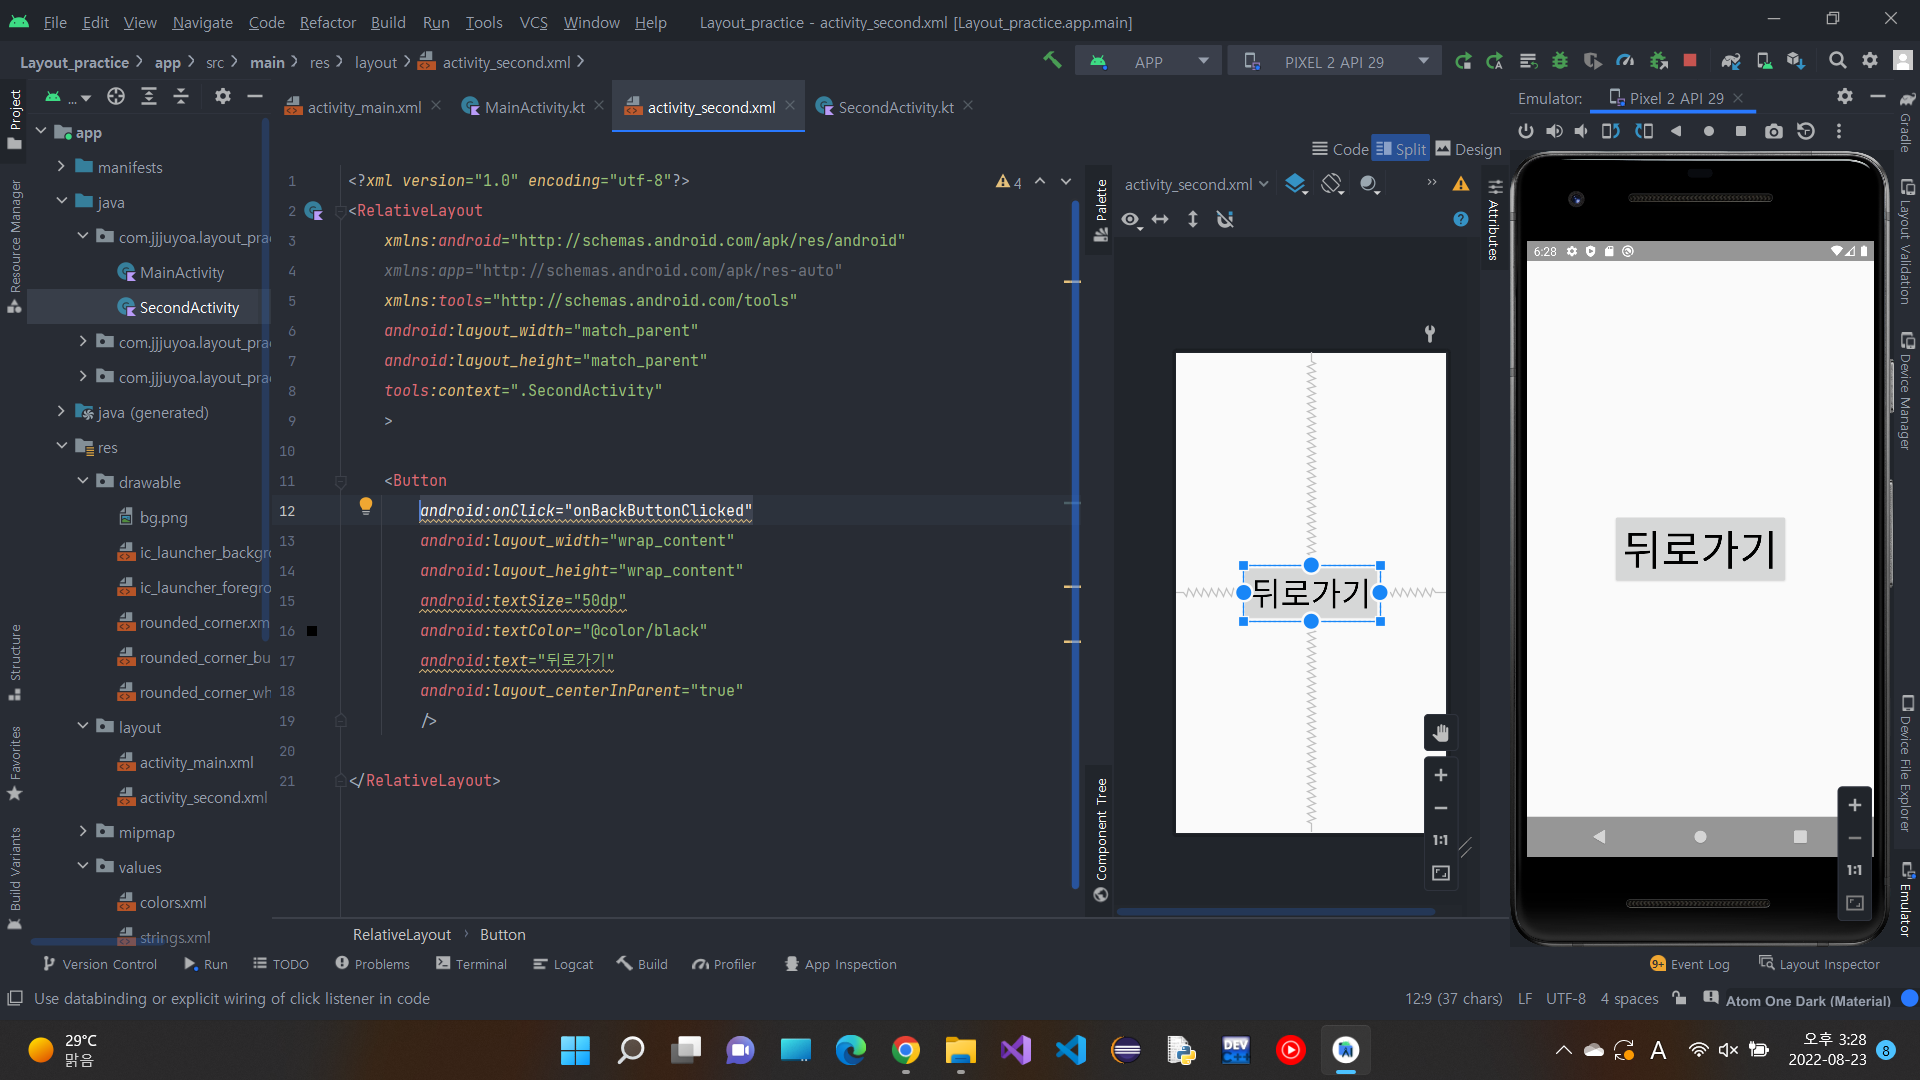The height and width of the screenshot is (1080, 1920).
Task: Select the Pan hand tool in design preview
Action: pos(1440,733)
